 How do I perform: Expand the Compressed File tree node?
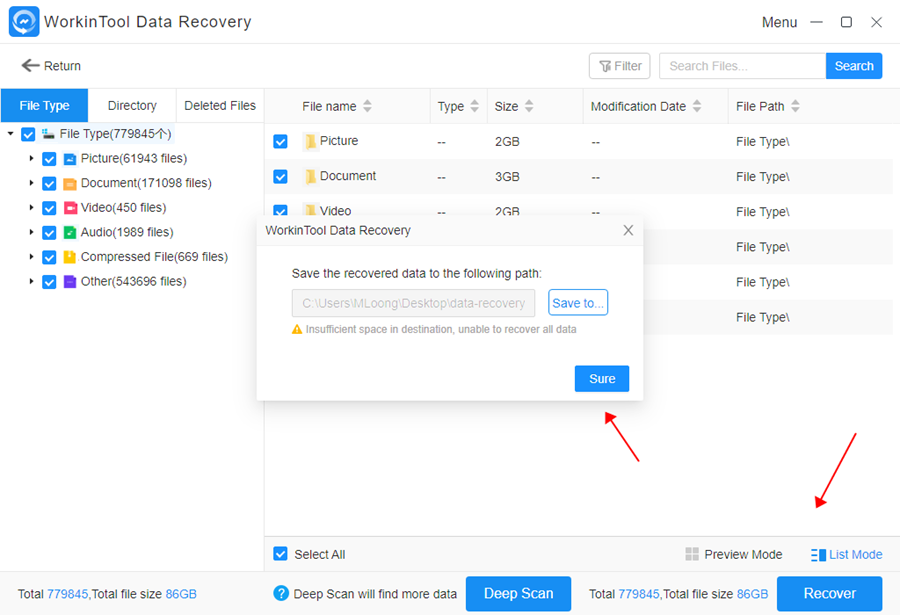tap(32, 257)
